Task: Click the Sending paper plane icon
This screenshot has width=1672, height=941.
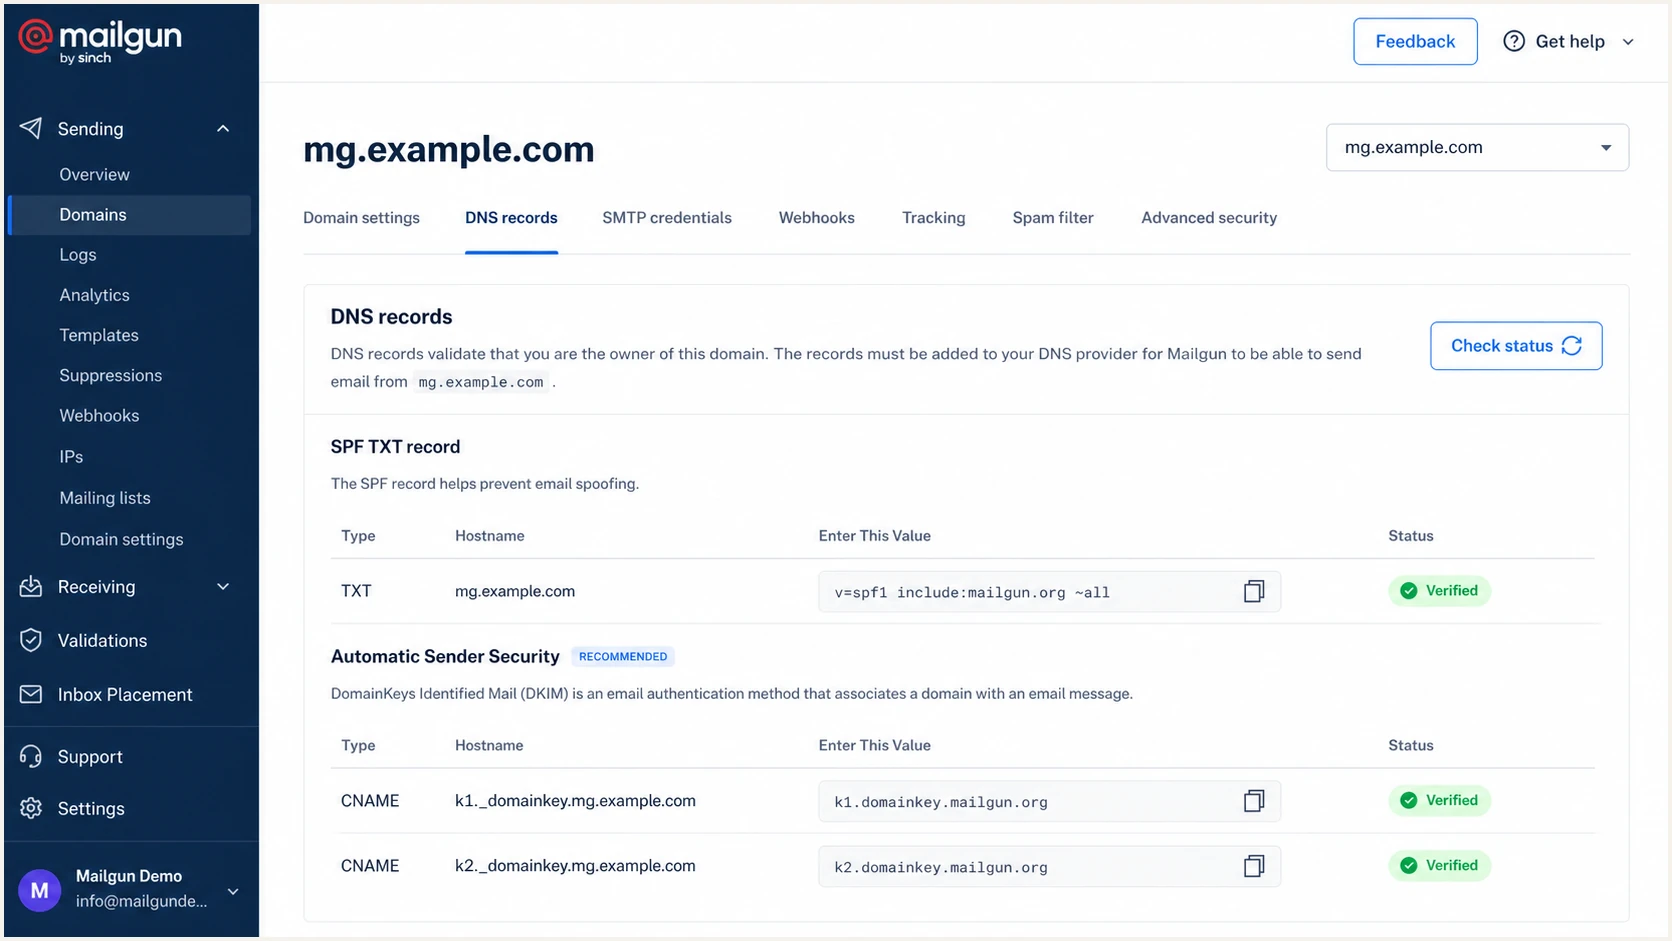Action: point(31,128)
